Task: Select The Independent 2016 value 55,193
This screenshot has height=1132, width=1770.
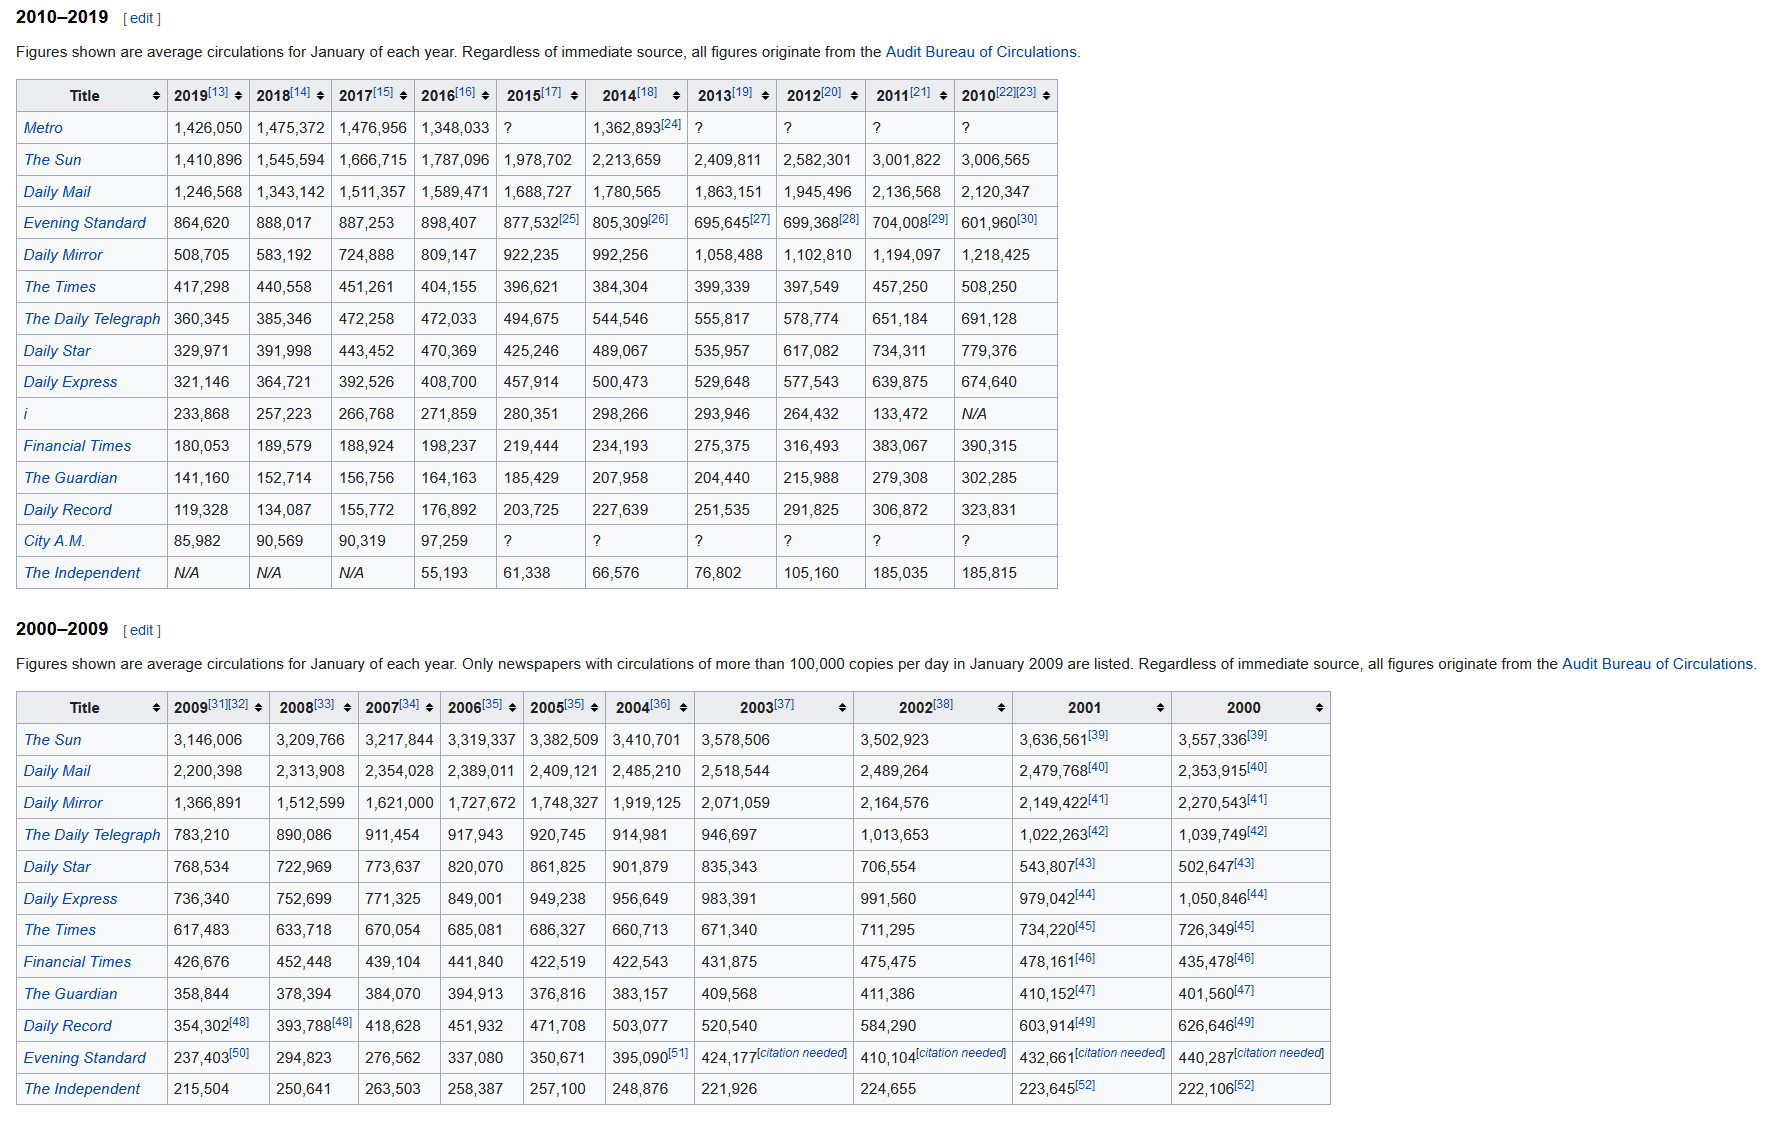Action: pyautogui.click(x=444, y=573)
